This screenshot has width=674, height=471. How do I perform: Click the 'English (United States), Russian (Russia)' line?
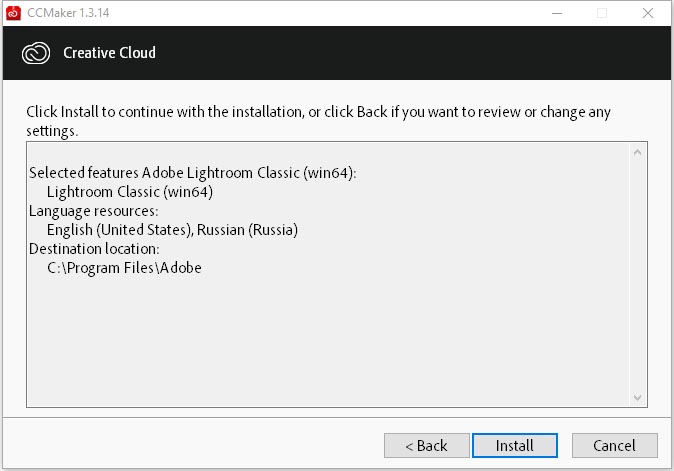pyautogui.click(x=172, y=230)
